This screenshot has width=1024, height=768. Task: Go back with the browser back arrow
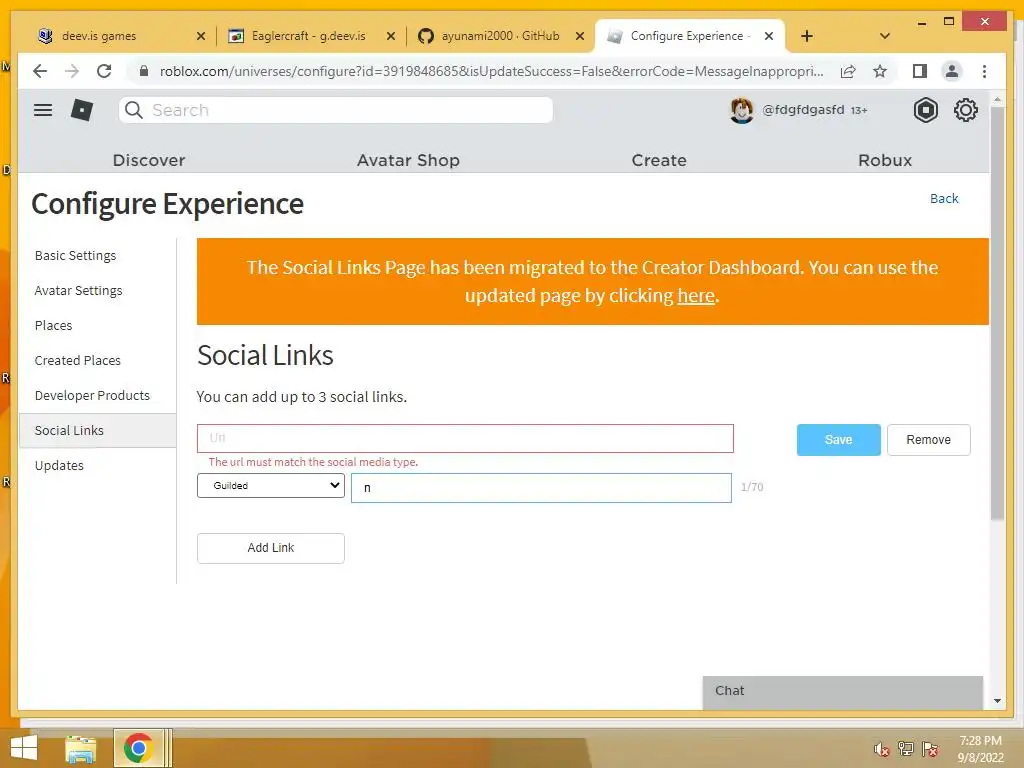pyautogui.click(x=40, y=71)
